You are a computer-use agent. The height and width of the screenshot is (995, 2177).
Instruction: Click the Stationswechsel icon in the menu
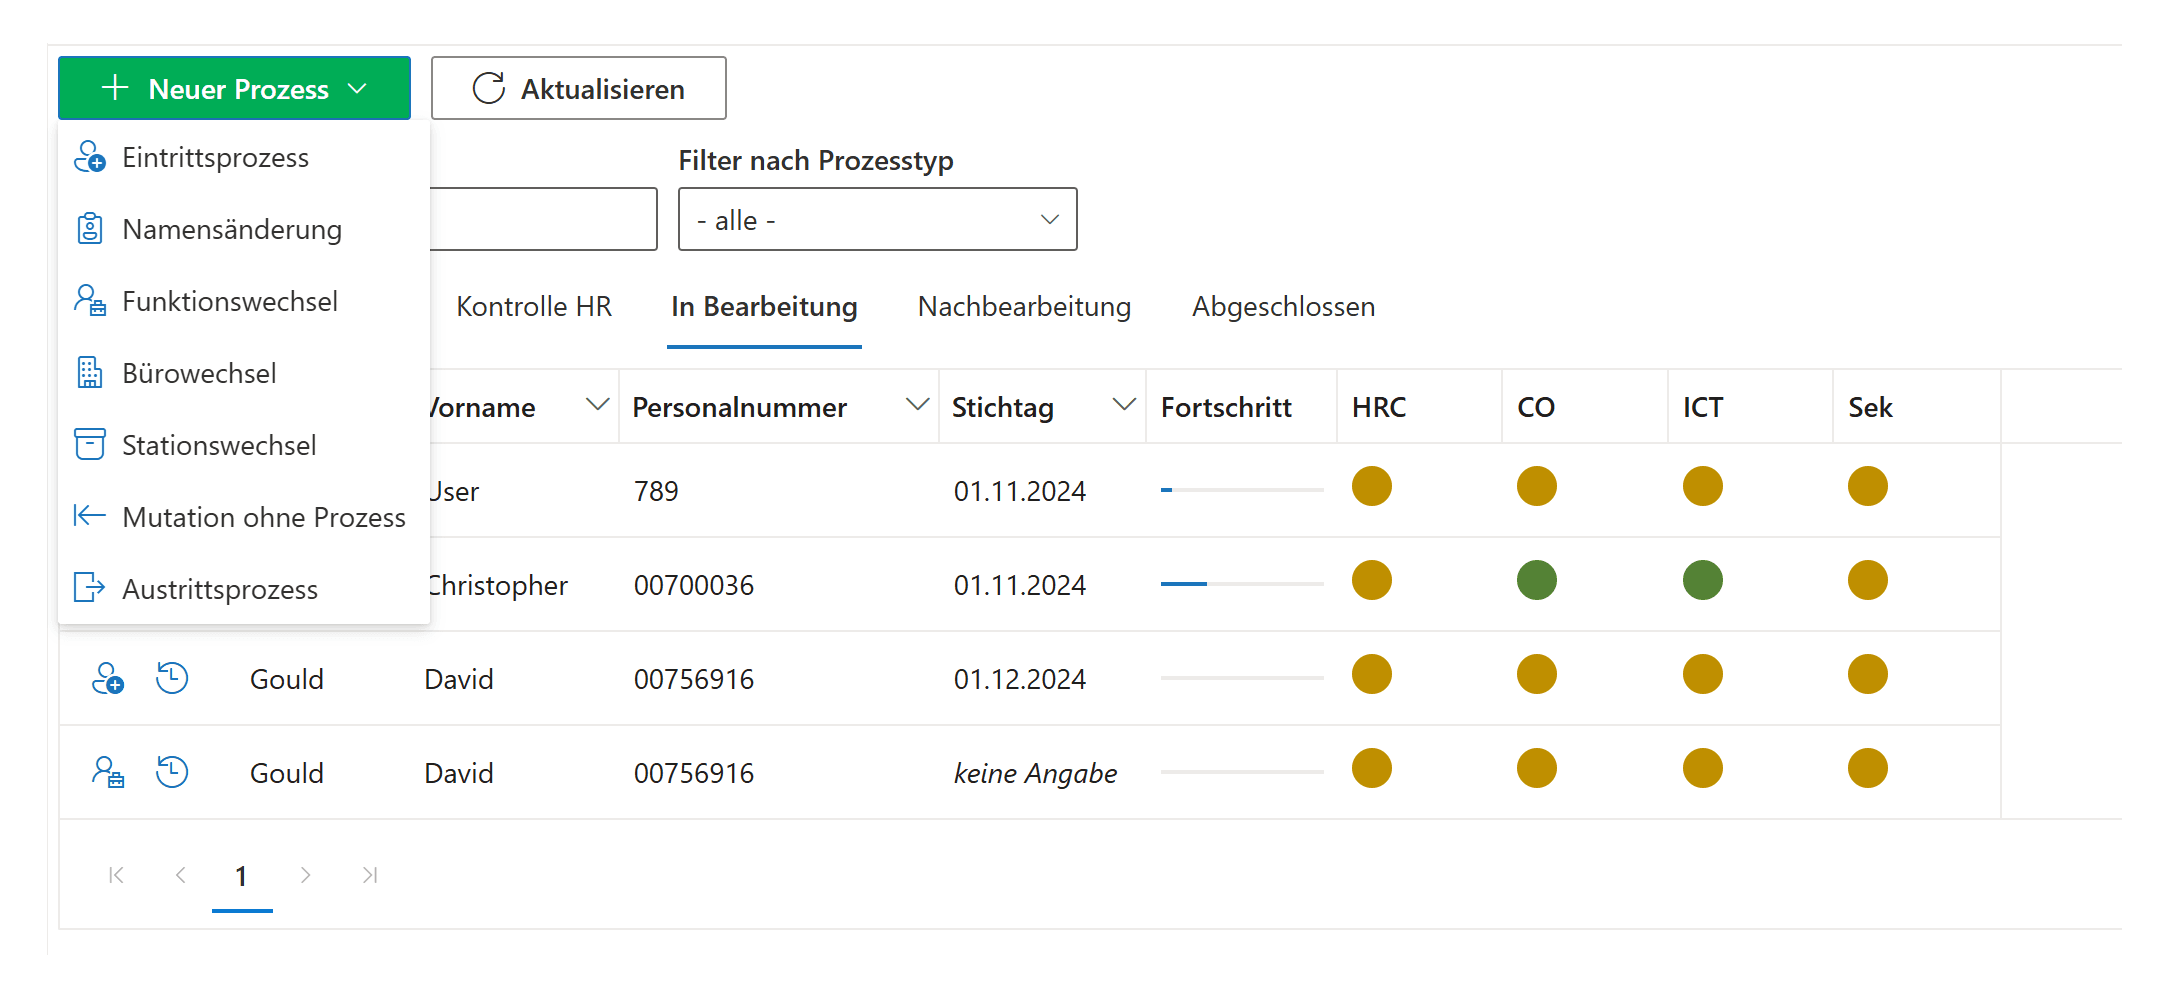pyautogui.click(x=90, y=444)
